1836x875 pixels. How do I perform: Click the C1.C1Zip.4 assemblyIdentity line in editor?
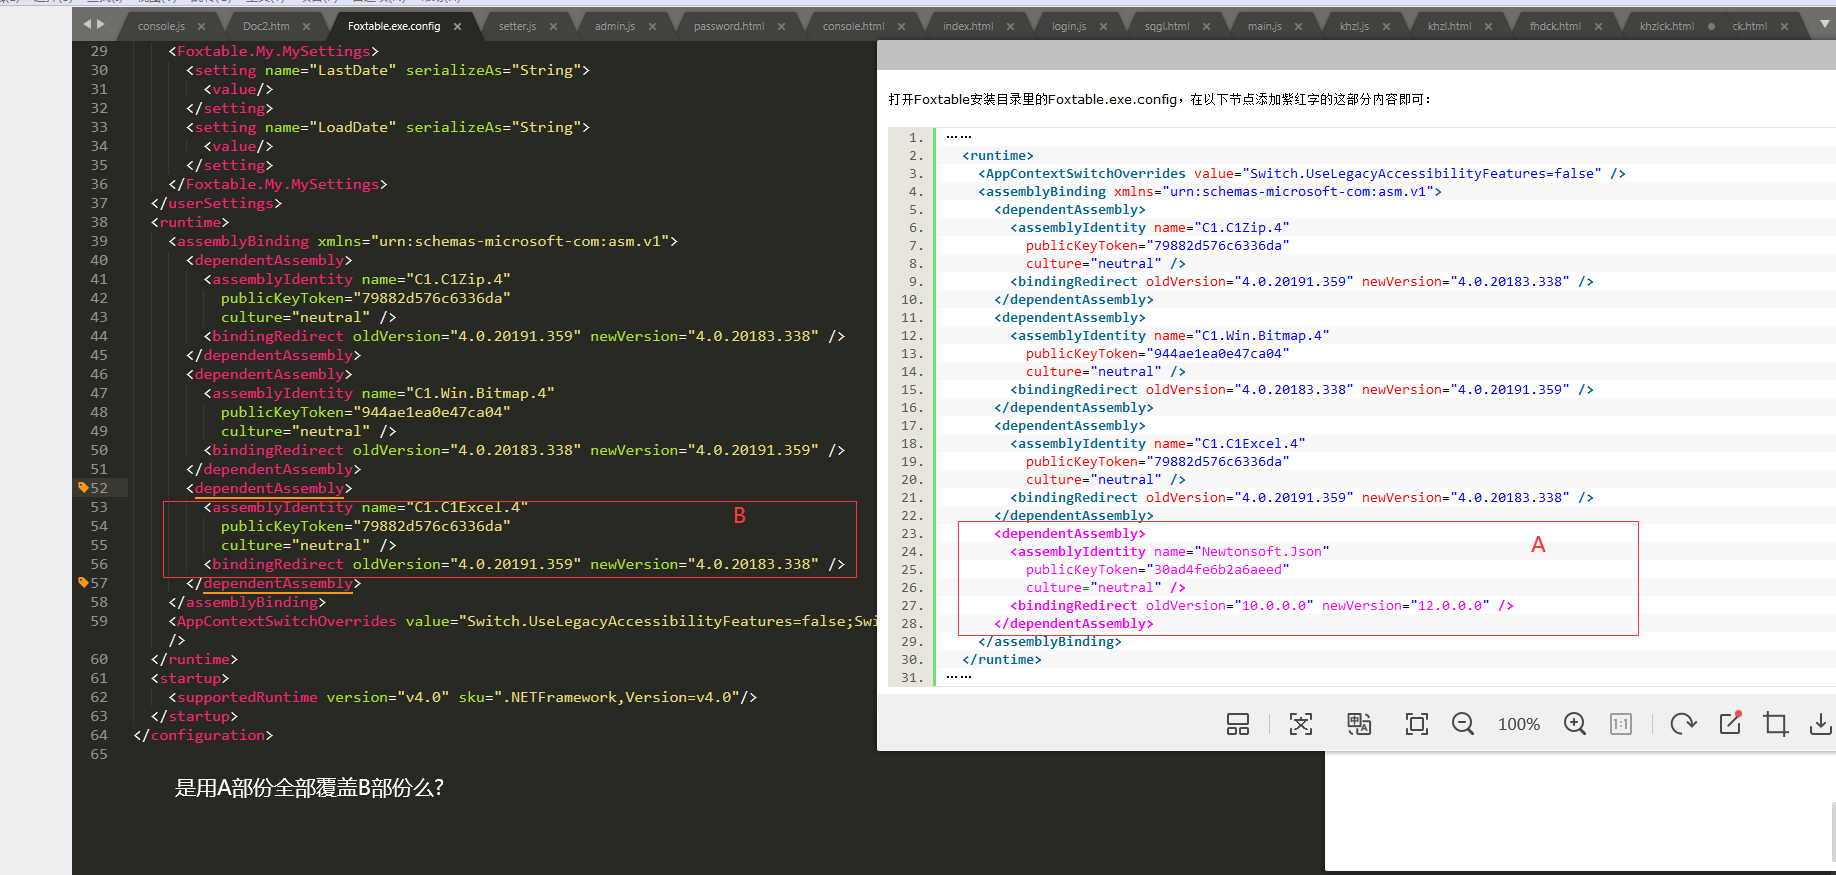click(x=357, y=279)
